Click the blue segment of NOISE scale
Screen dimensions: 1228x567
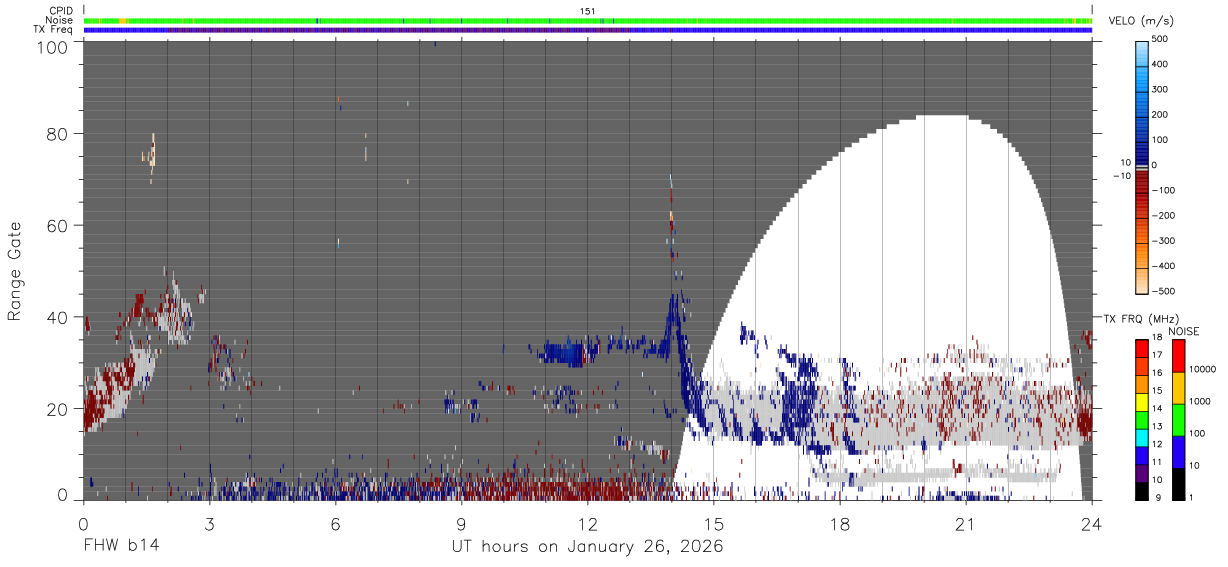[x=1178, y=451]
